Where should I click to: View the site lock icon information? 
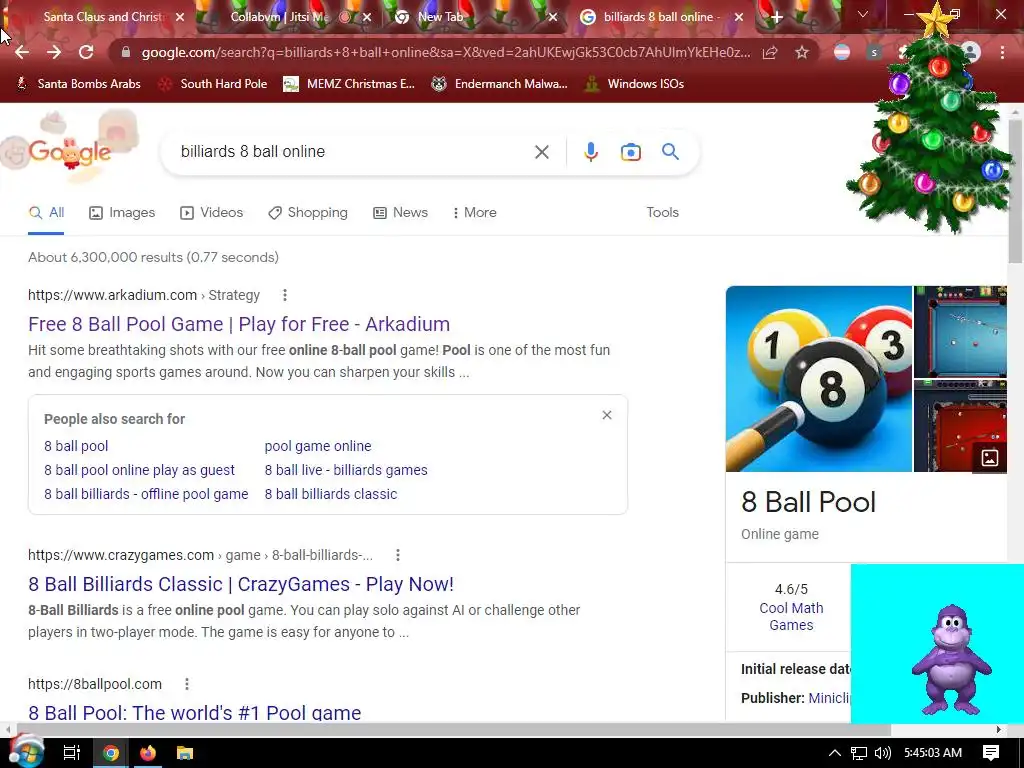click(x=126, y=52)
